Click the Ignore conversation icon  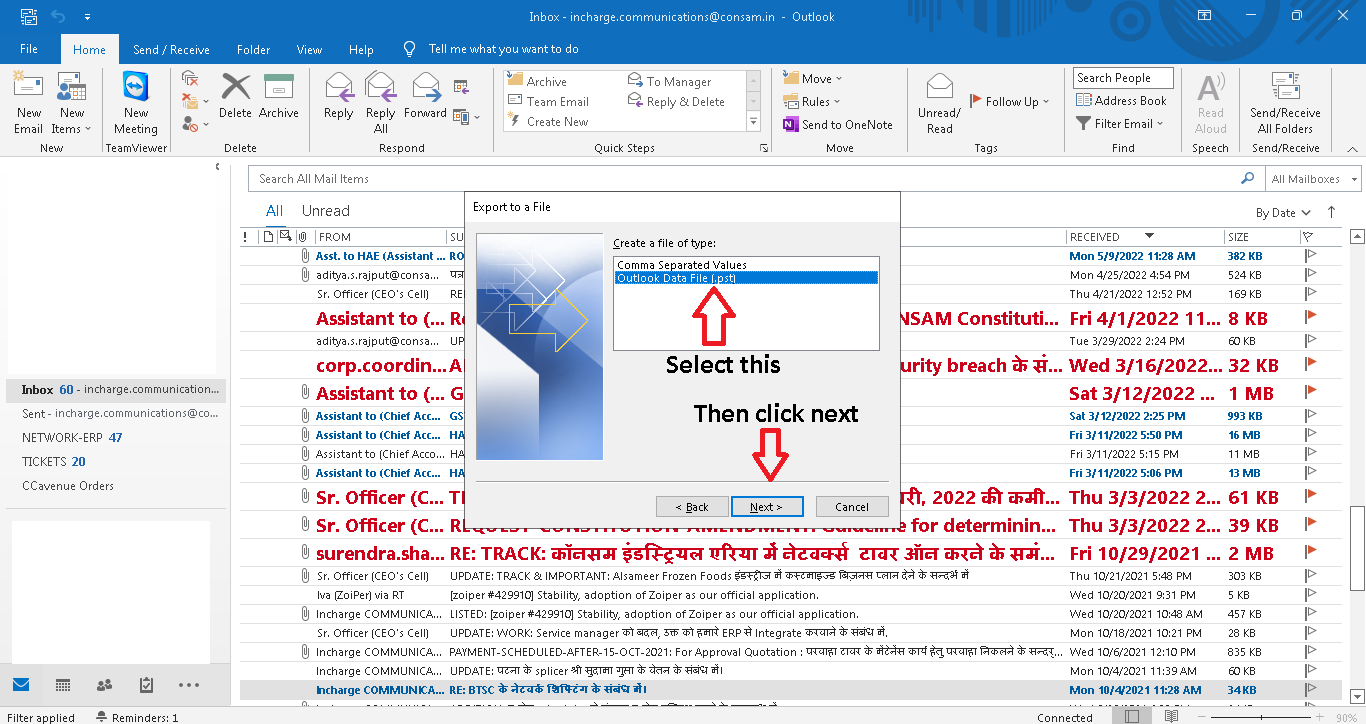(190, 78)
